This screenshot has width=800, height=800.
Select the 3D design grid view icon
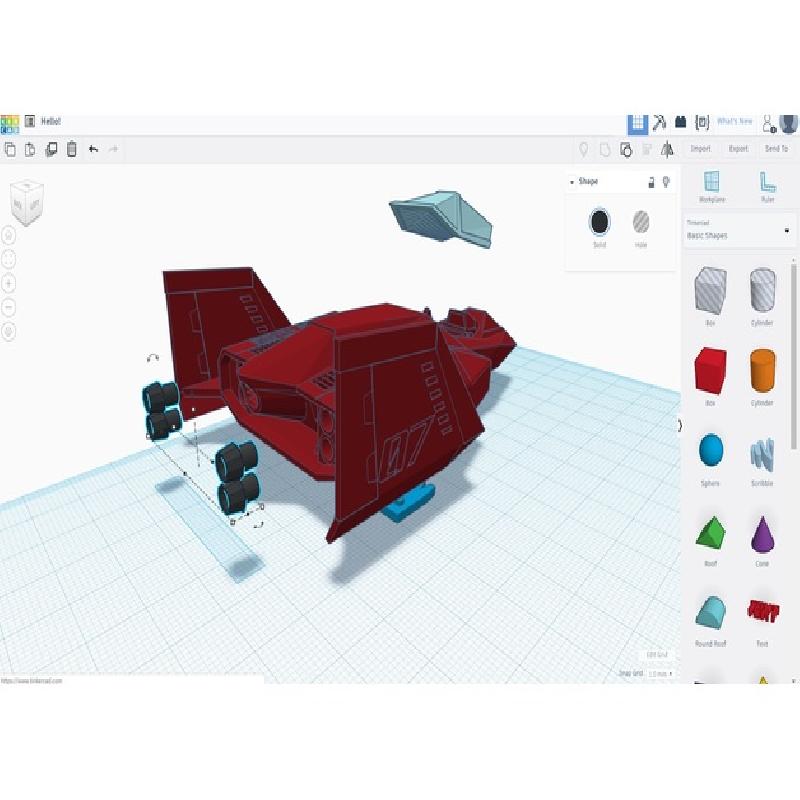[637, 123]
